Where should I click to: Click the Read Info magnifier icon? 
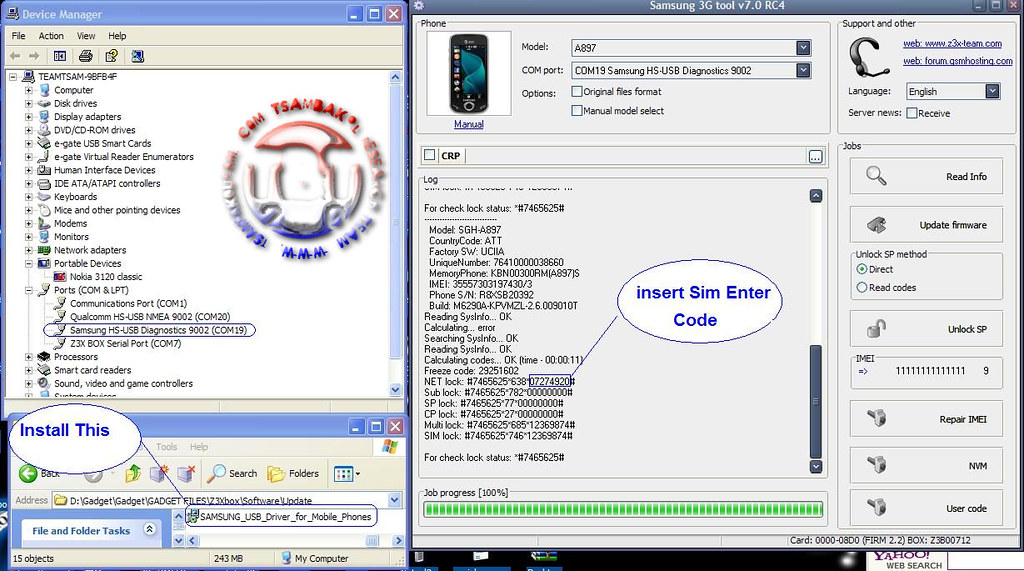(x=876, y=176)
